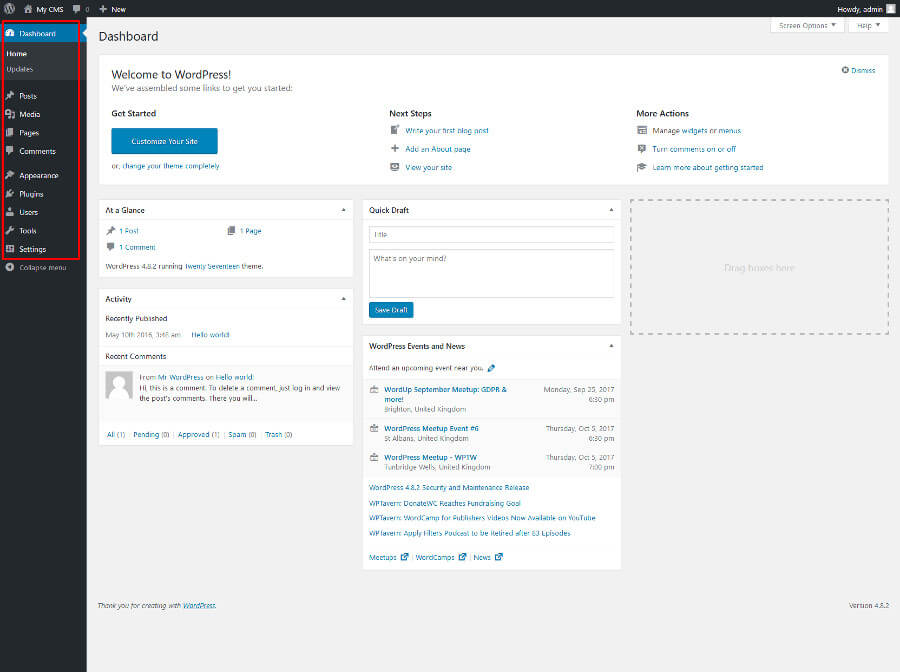Focus the What's on your mind textarea
Screen dimensions: 900x672
(491, 273)
